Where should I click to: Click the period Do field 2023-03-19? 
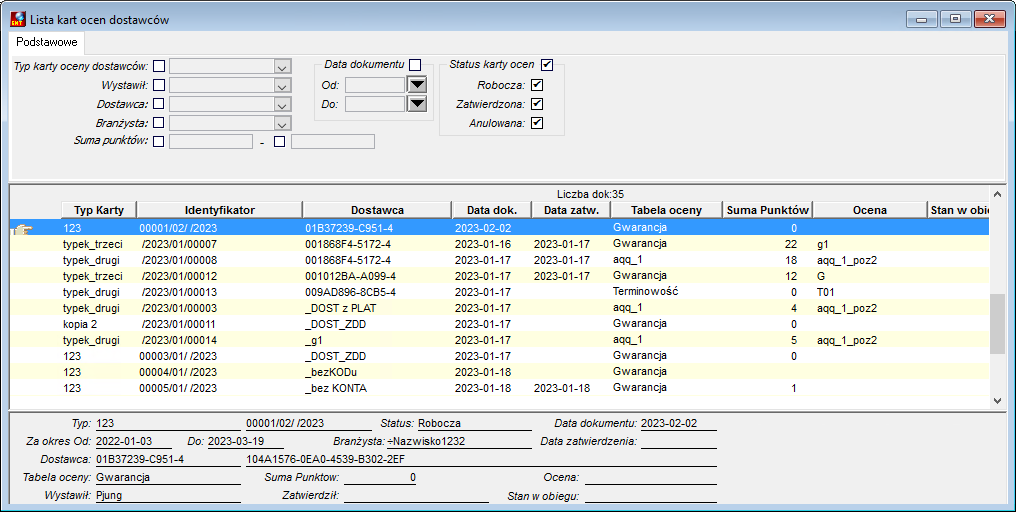(245, 442)
